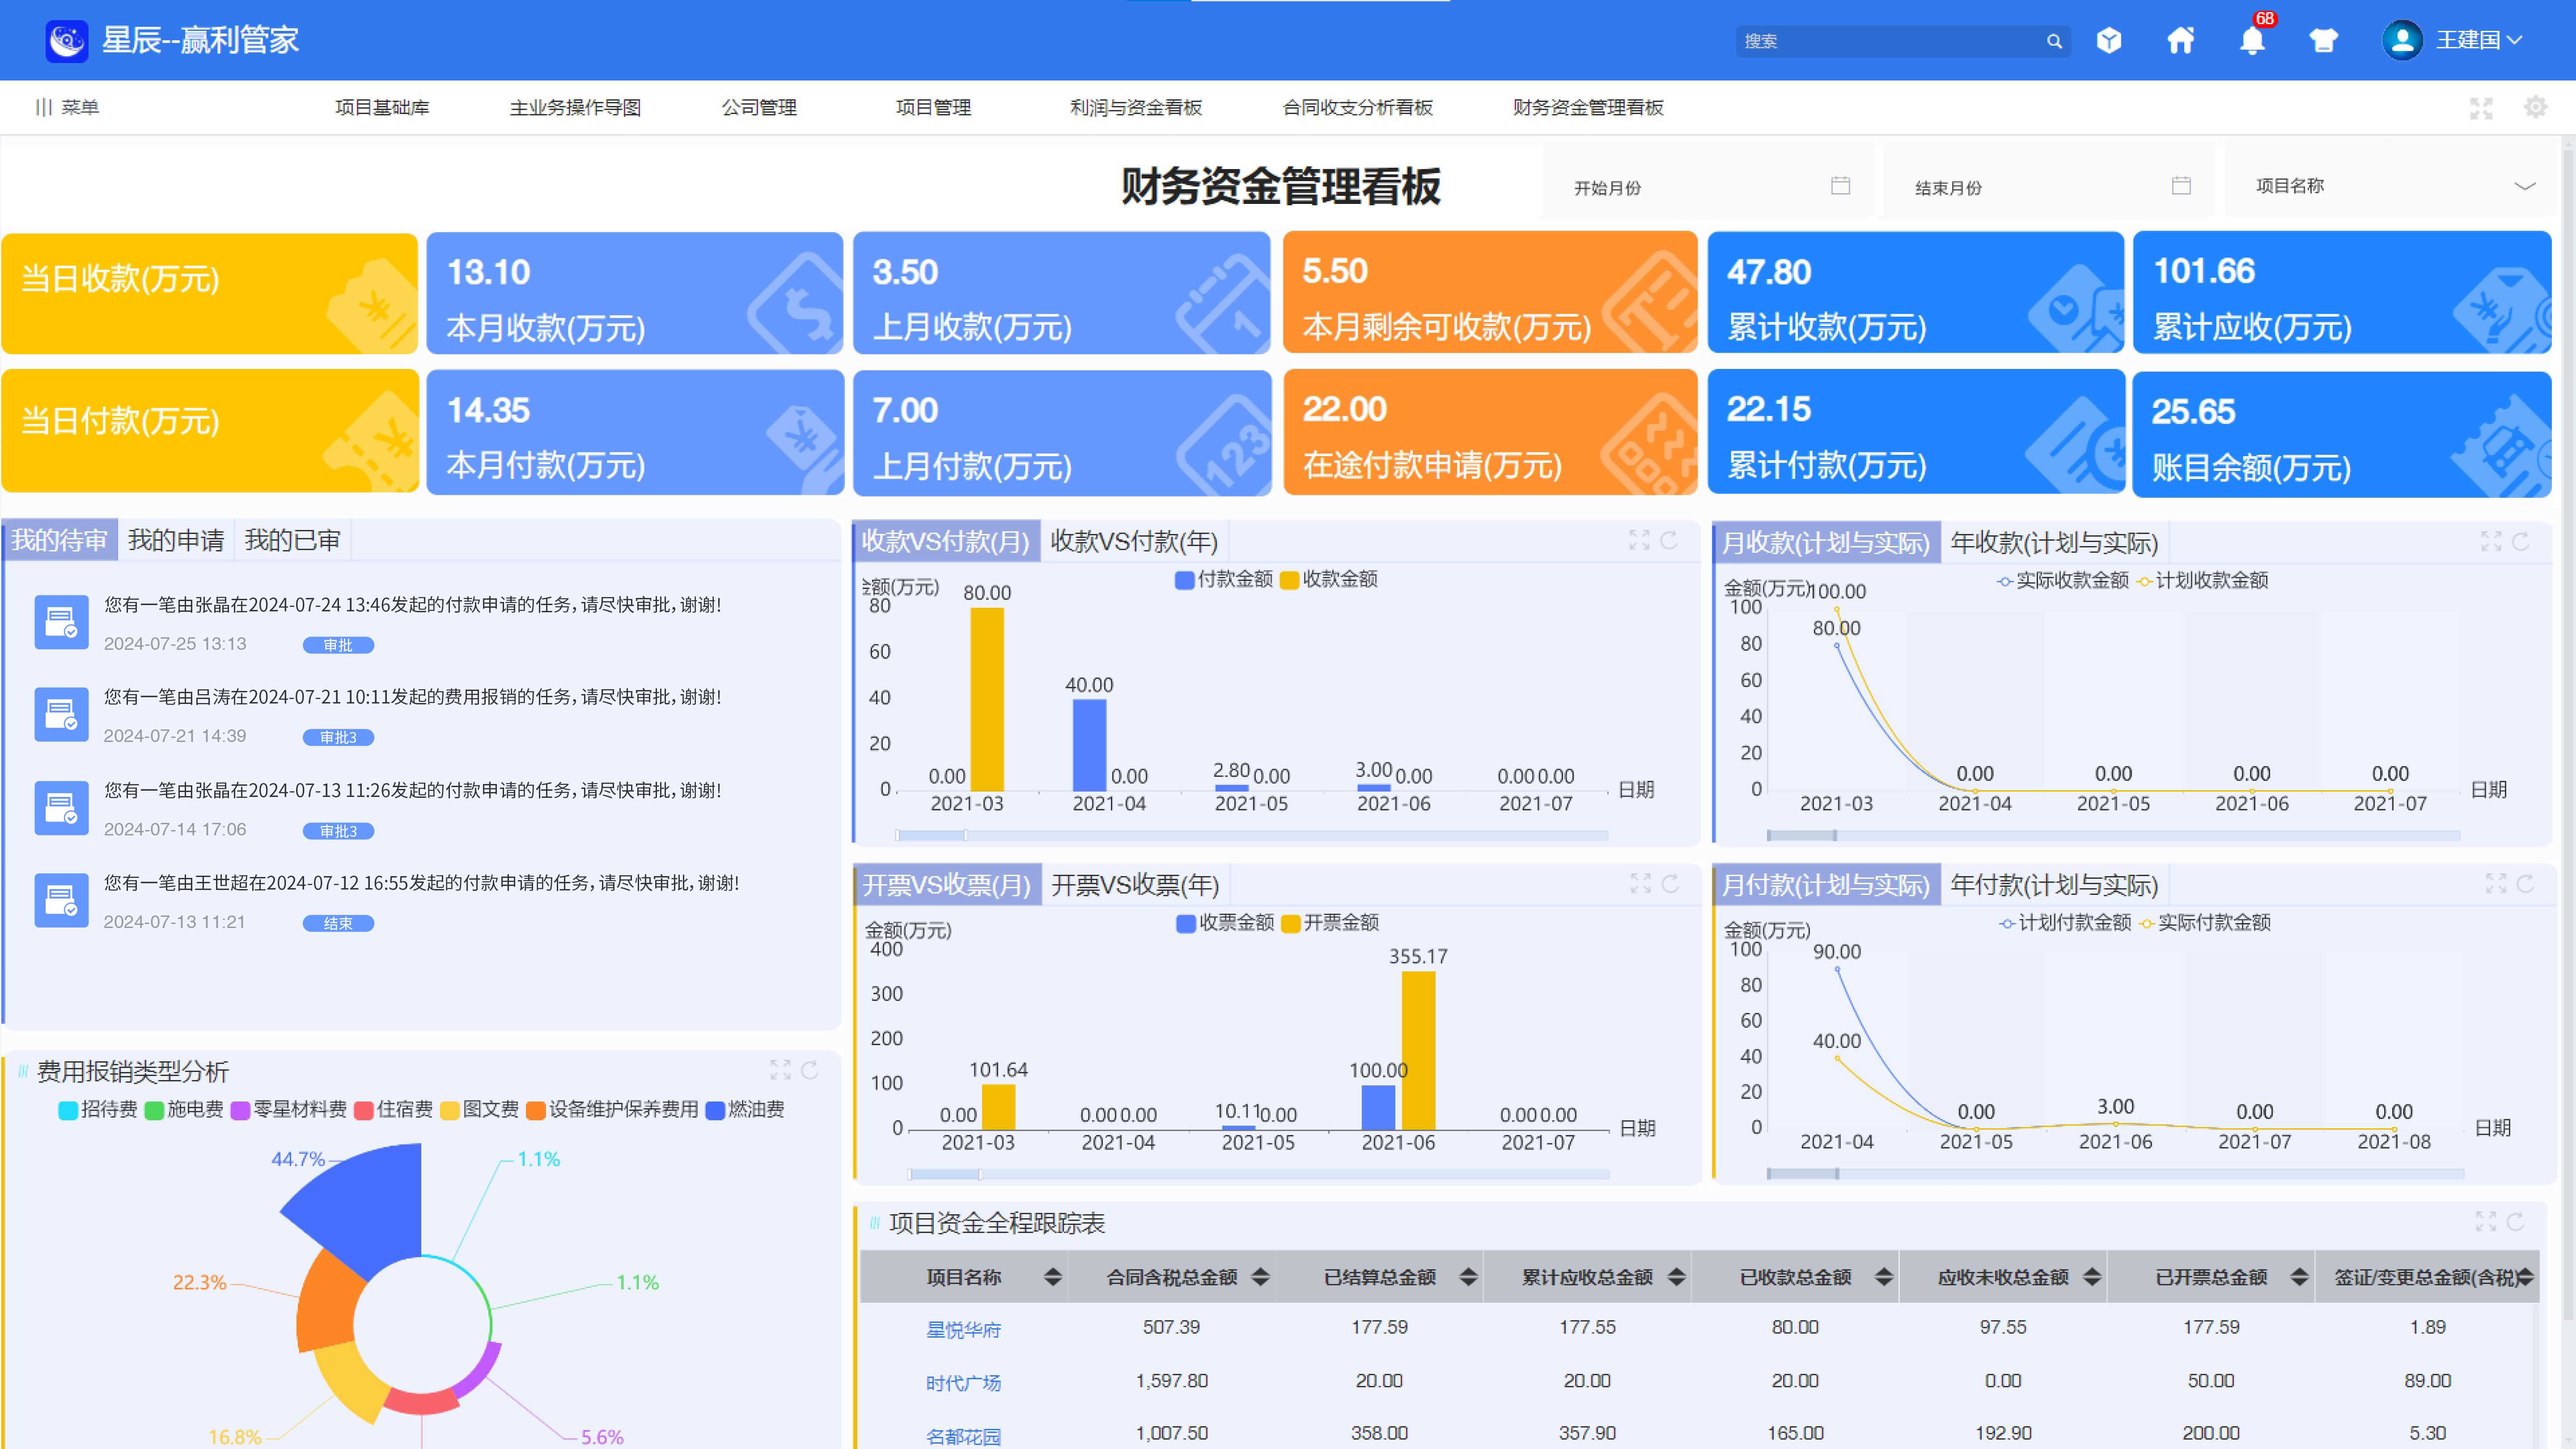The width and height of the screenshot is (2576, 1449).
Task: Toggle 计划付款金额 legend series
Action: (x=2065, y=922)
